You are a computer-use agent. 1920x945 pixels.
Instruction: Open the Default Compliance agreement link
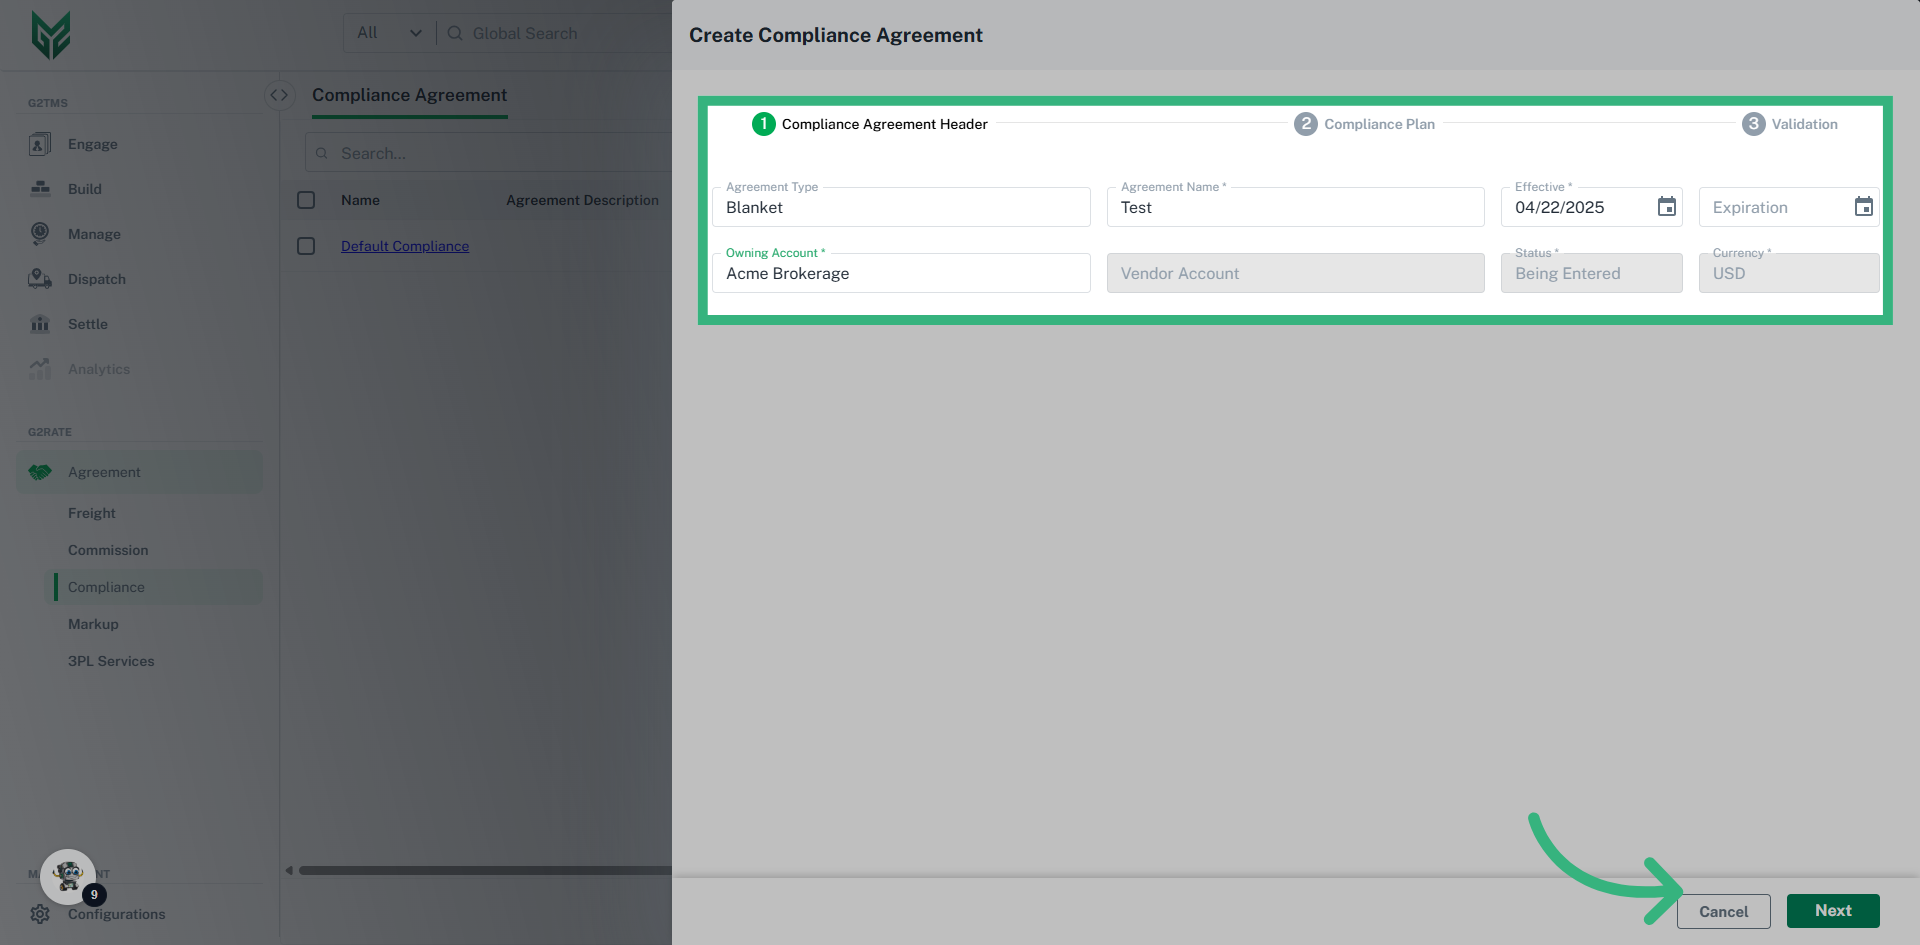click(404, 246)
